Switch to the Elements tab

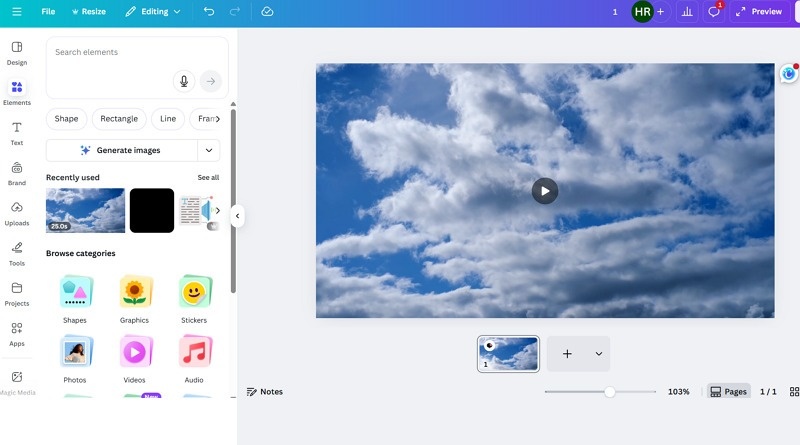(x=17, y=93)
